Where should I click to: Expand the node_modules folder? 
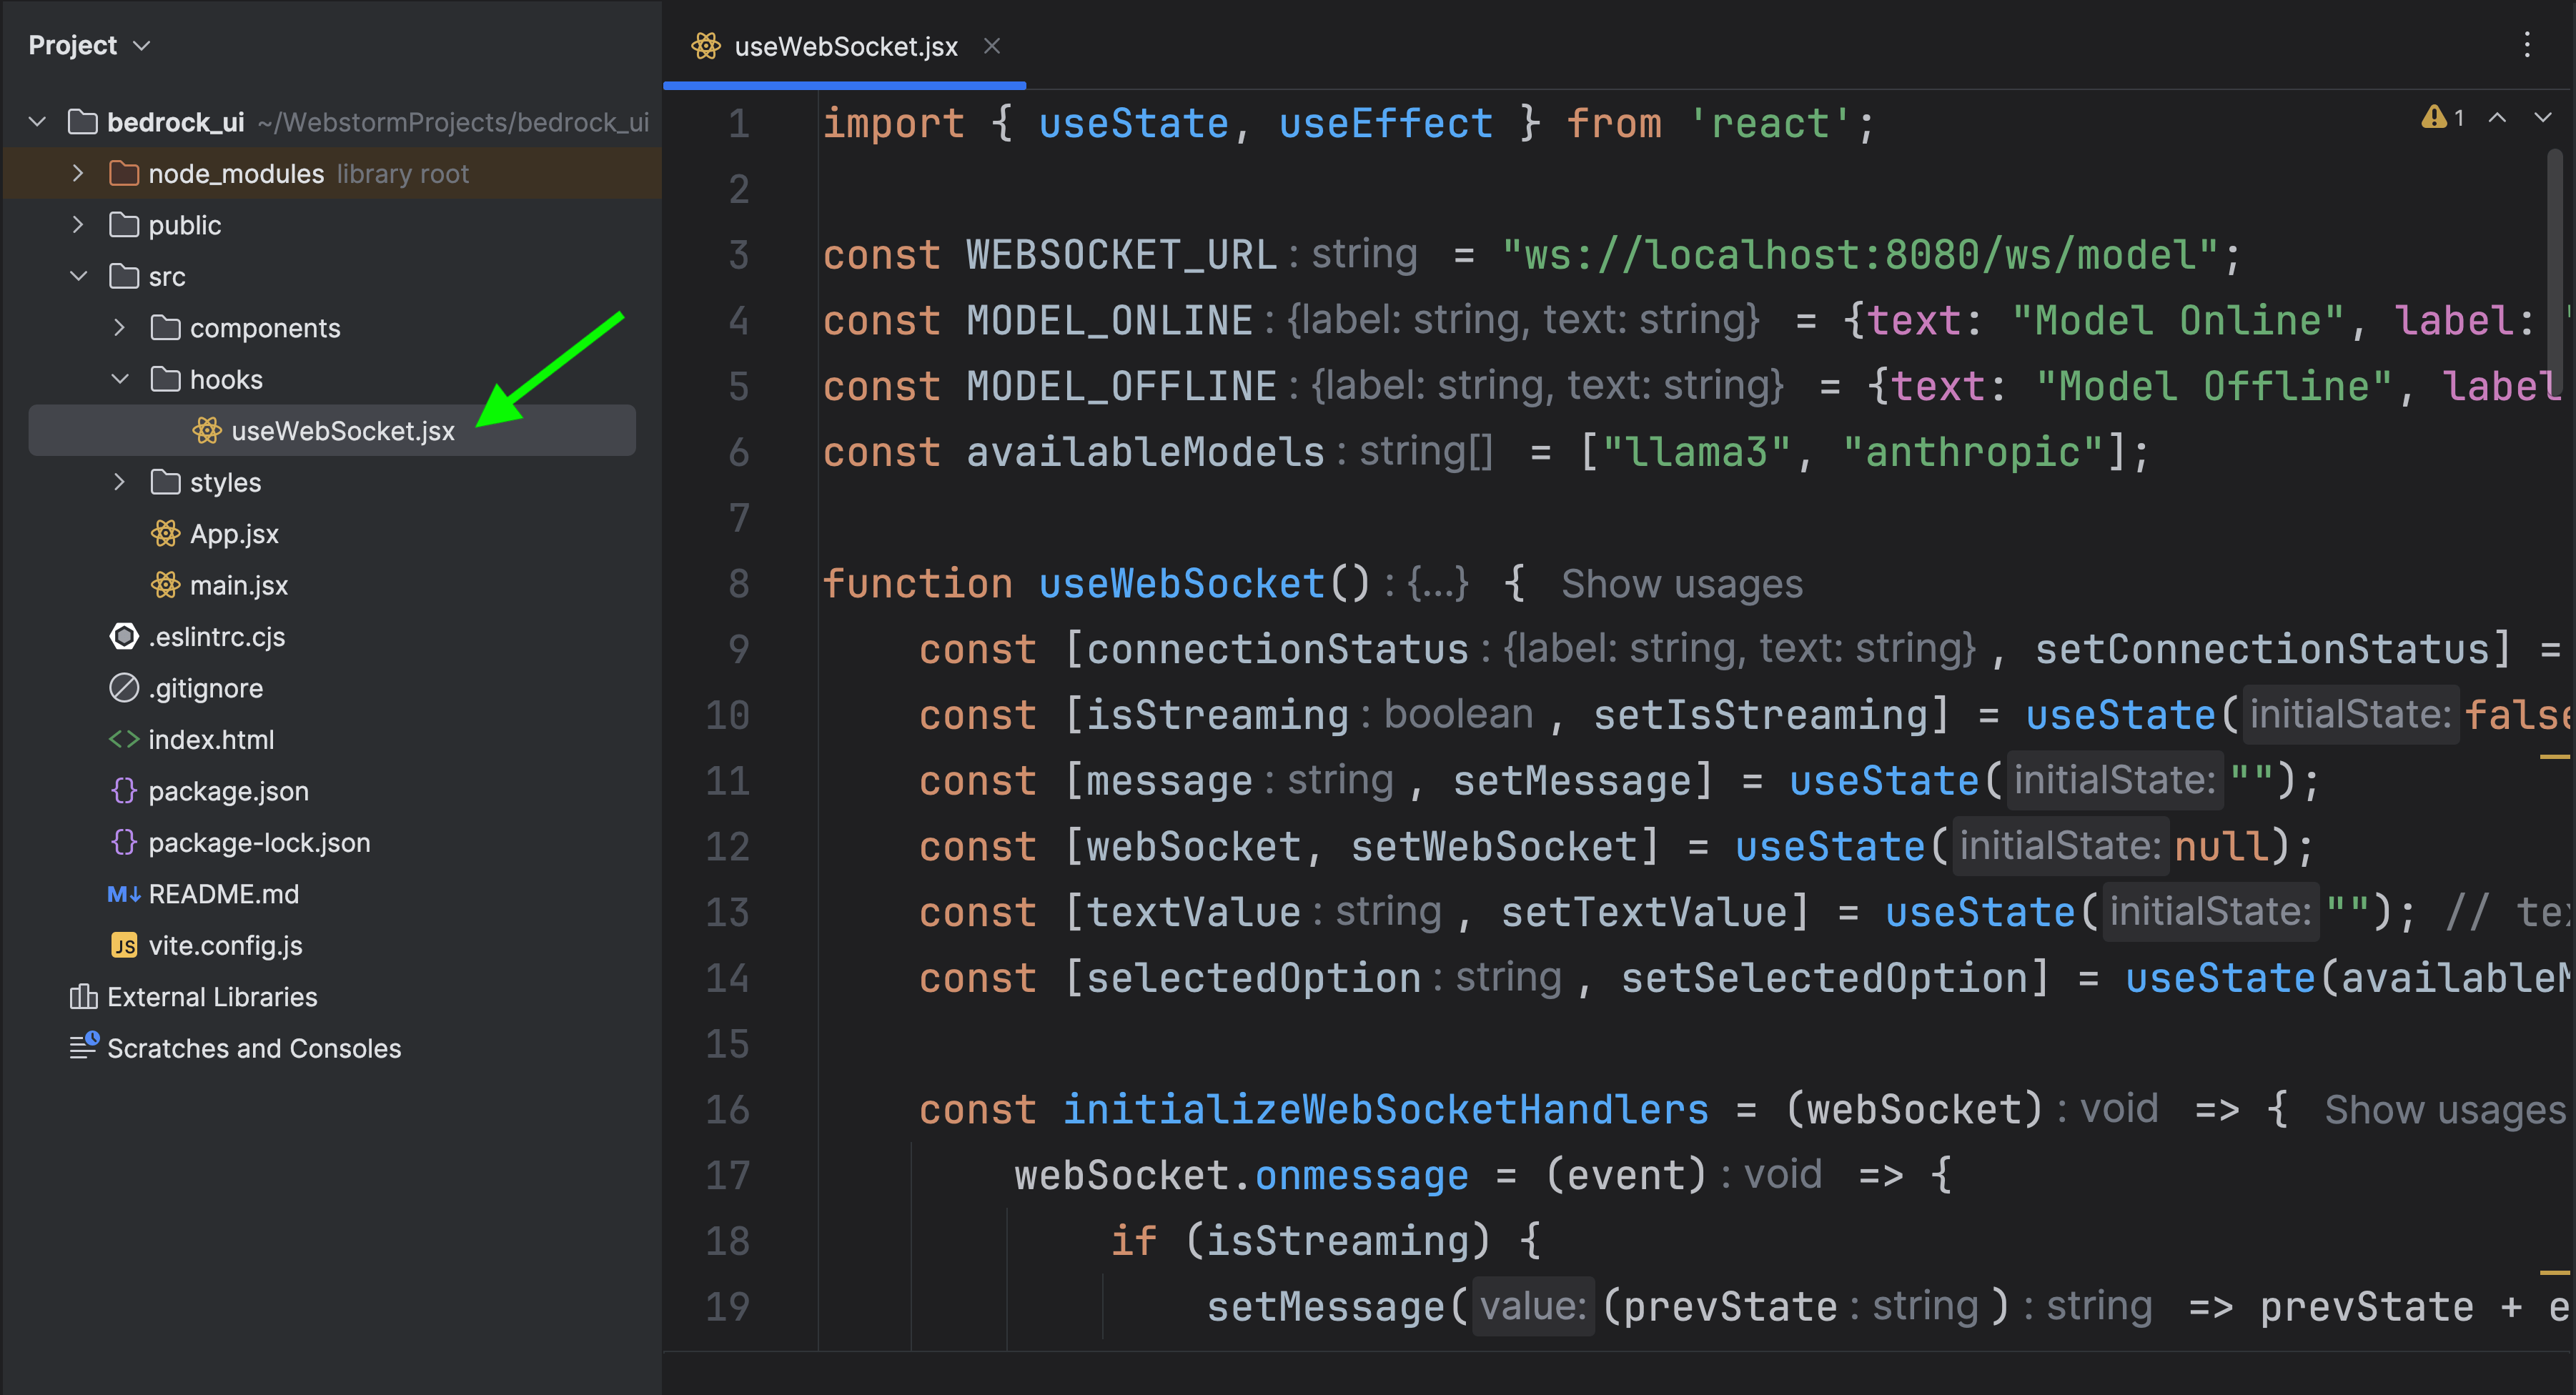[x=78, y=174]
